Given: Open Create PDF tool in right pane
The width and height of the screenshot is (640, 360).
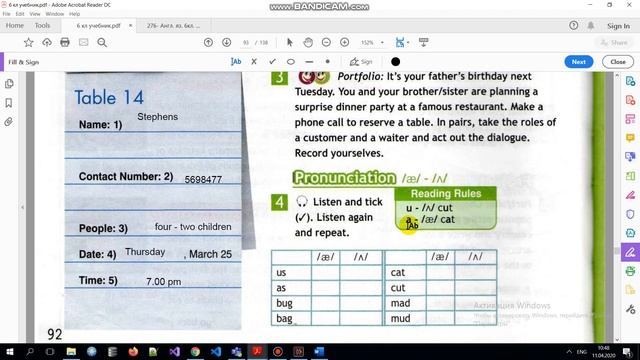Looking at the screenshot, I should pos(630,100).
